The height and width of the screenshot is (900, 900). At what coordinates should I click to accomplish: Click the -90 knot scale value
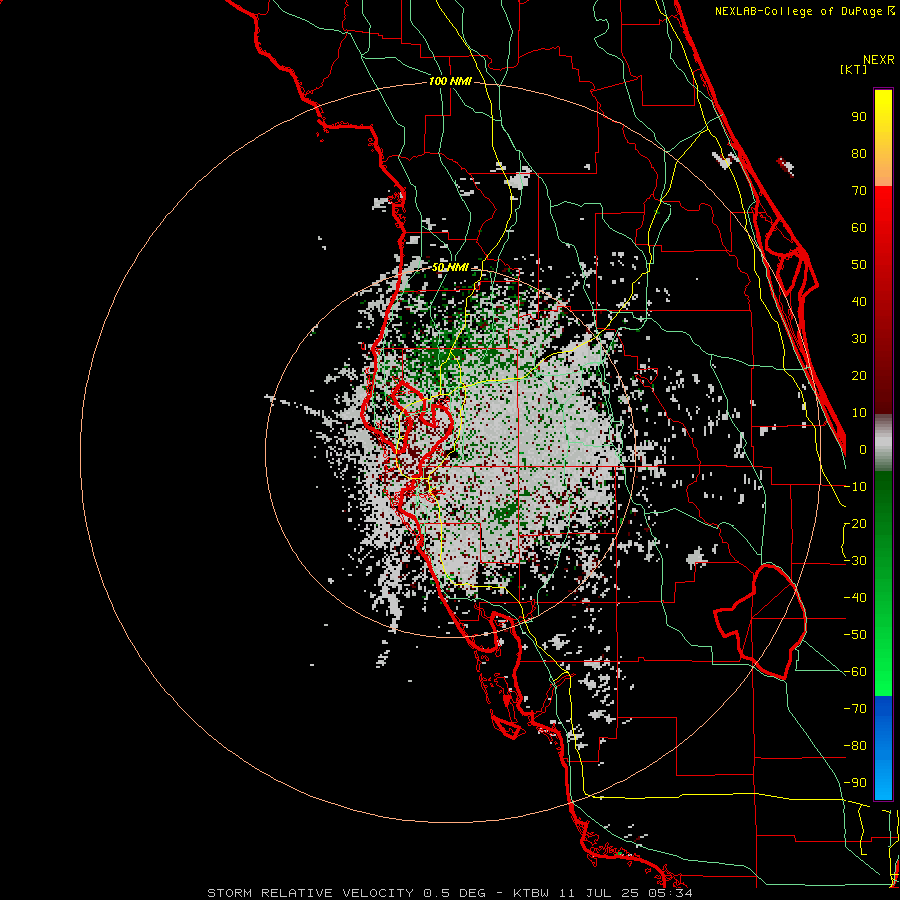(x=855, y=783)
